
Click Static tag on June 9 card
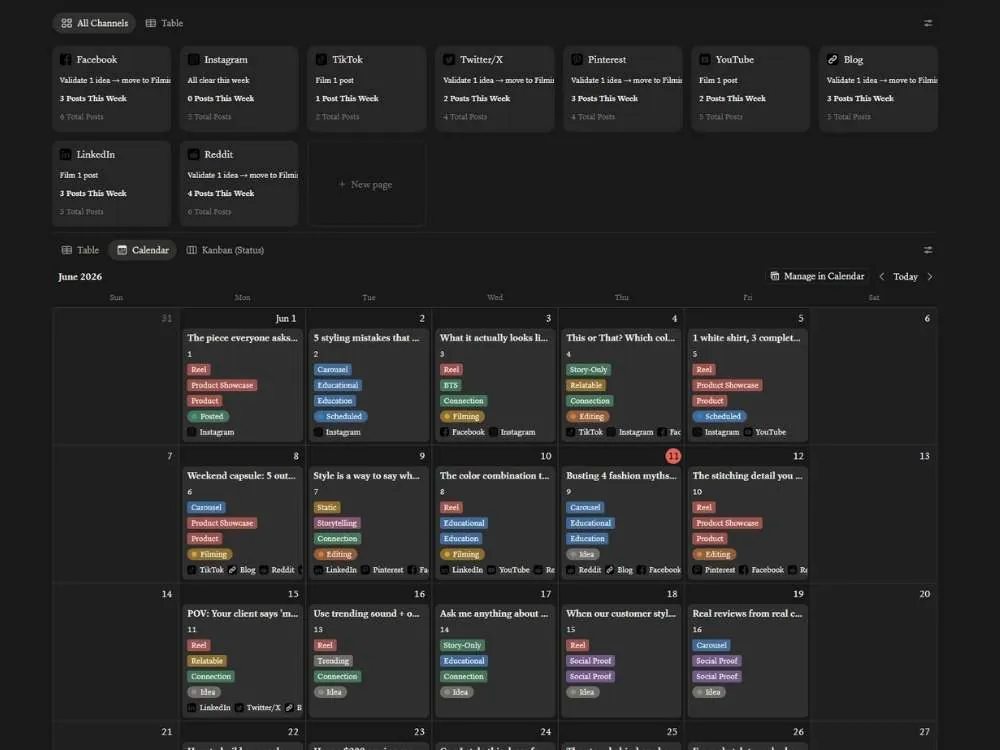point(327,507)
